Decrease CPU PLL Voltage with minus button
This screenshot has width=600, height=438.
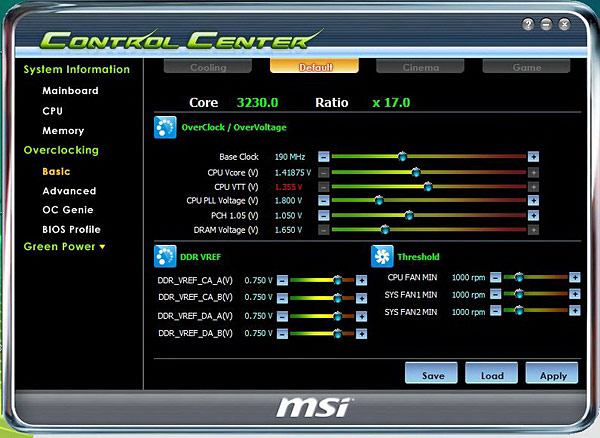click(x=323, y=200)
